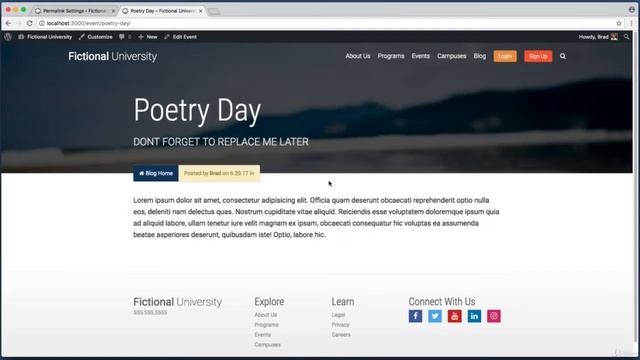Viewport: 640px width, 360px height.
Task: Select the Poetry Day browser tab
Action: 162,11
